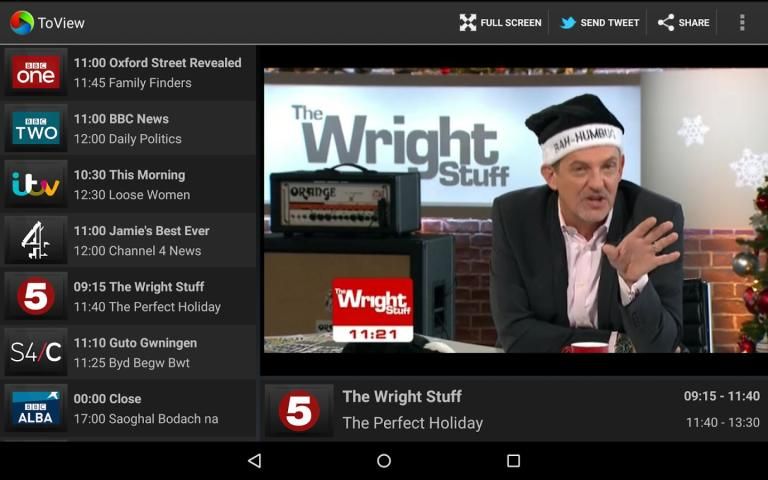Tap the large Channel 5 logo below video

(298, 410)
